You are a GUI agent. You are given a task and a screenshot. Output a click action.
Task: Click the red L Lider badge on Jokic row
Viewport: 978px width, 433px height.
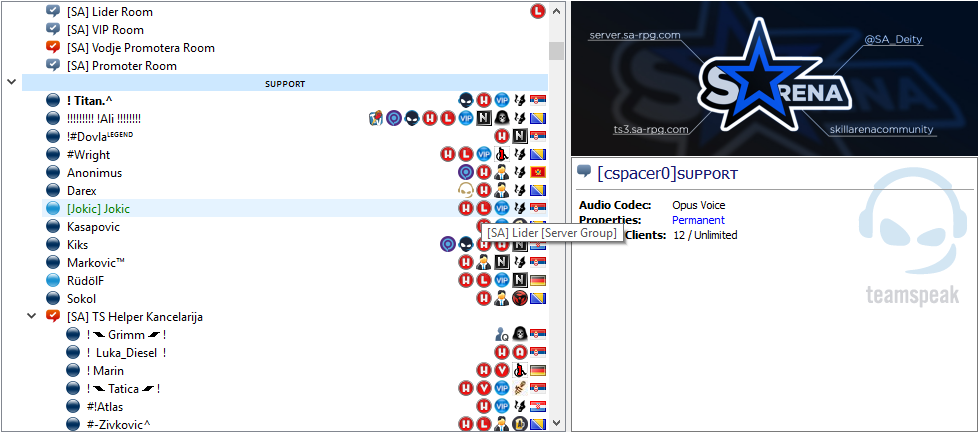click(484, 208)
